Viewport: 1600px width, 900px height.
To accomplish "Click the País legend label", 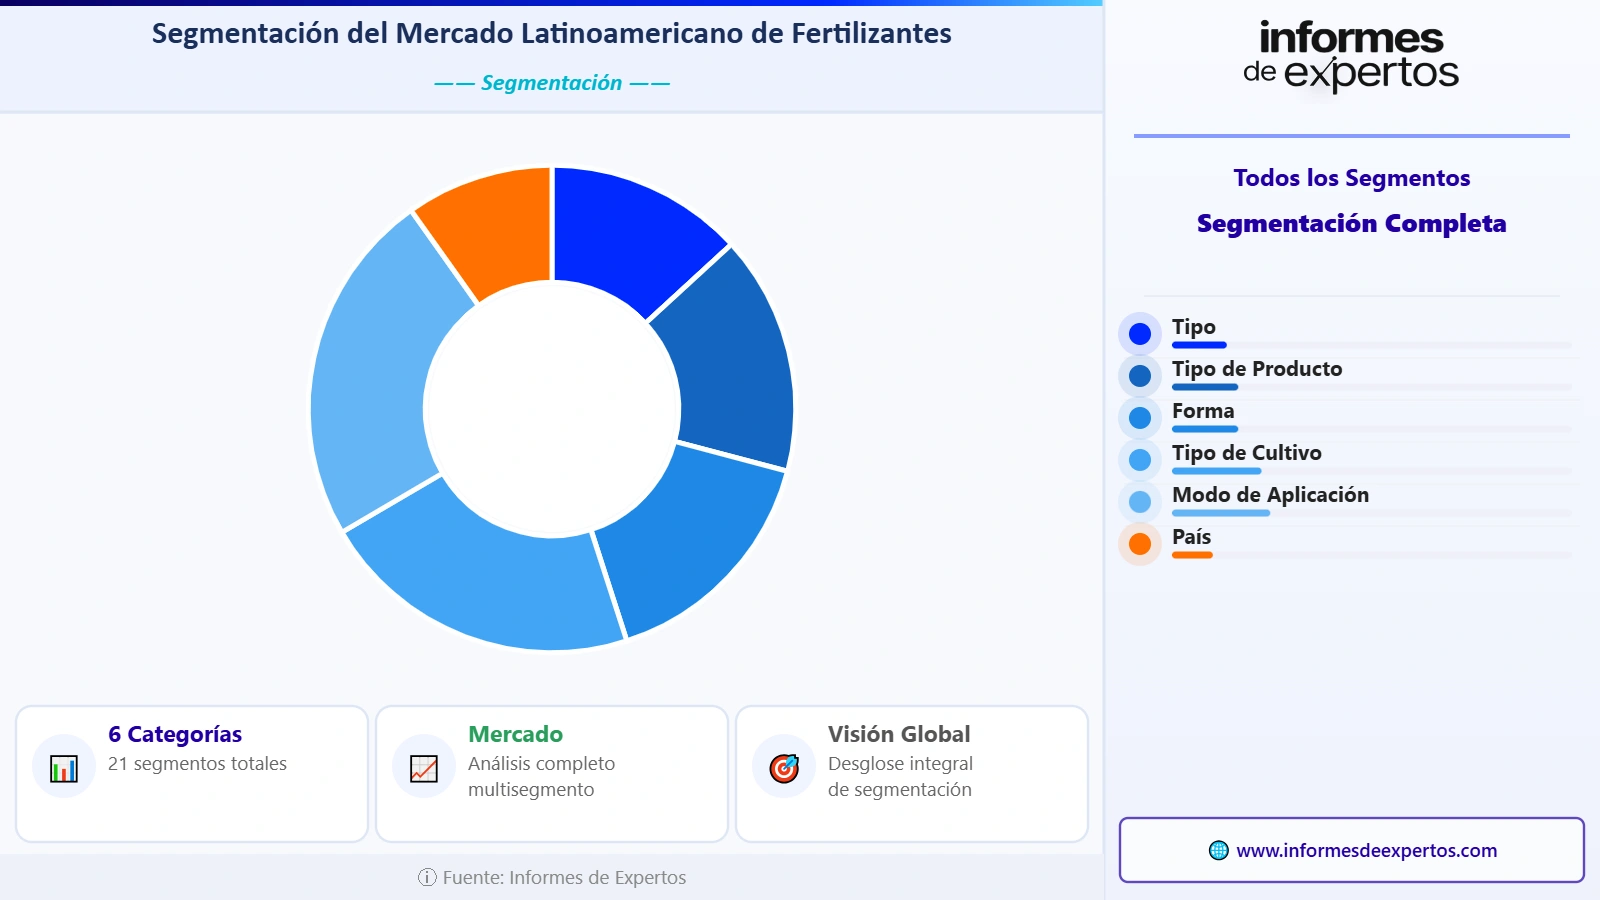I will tap(1191, 537).
